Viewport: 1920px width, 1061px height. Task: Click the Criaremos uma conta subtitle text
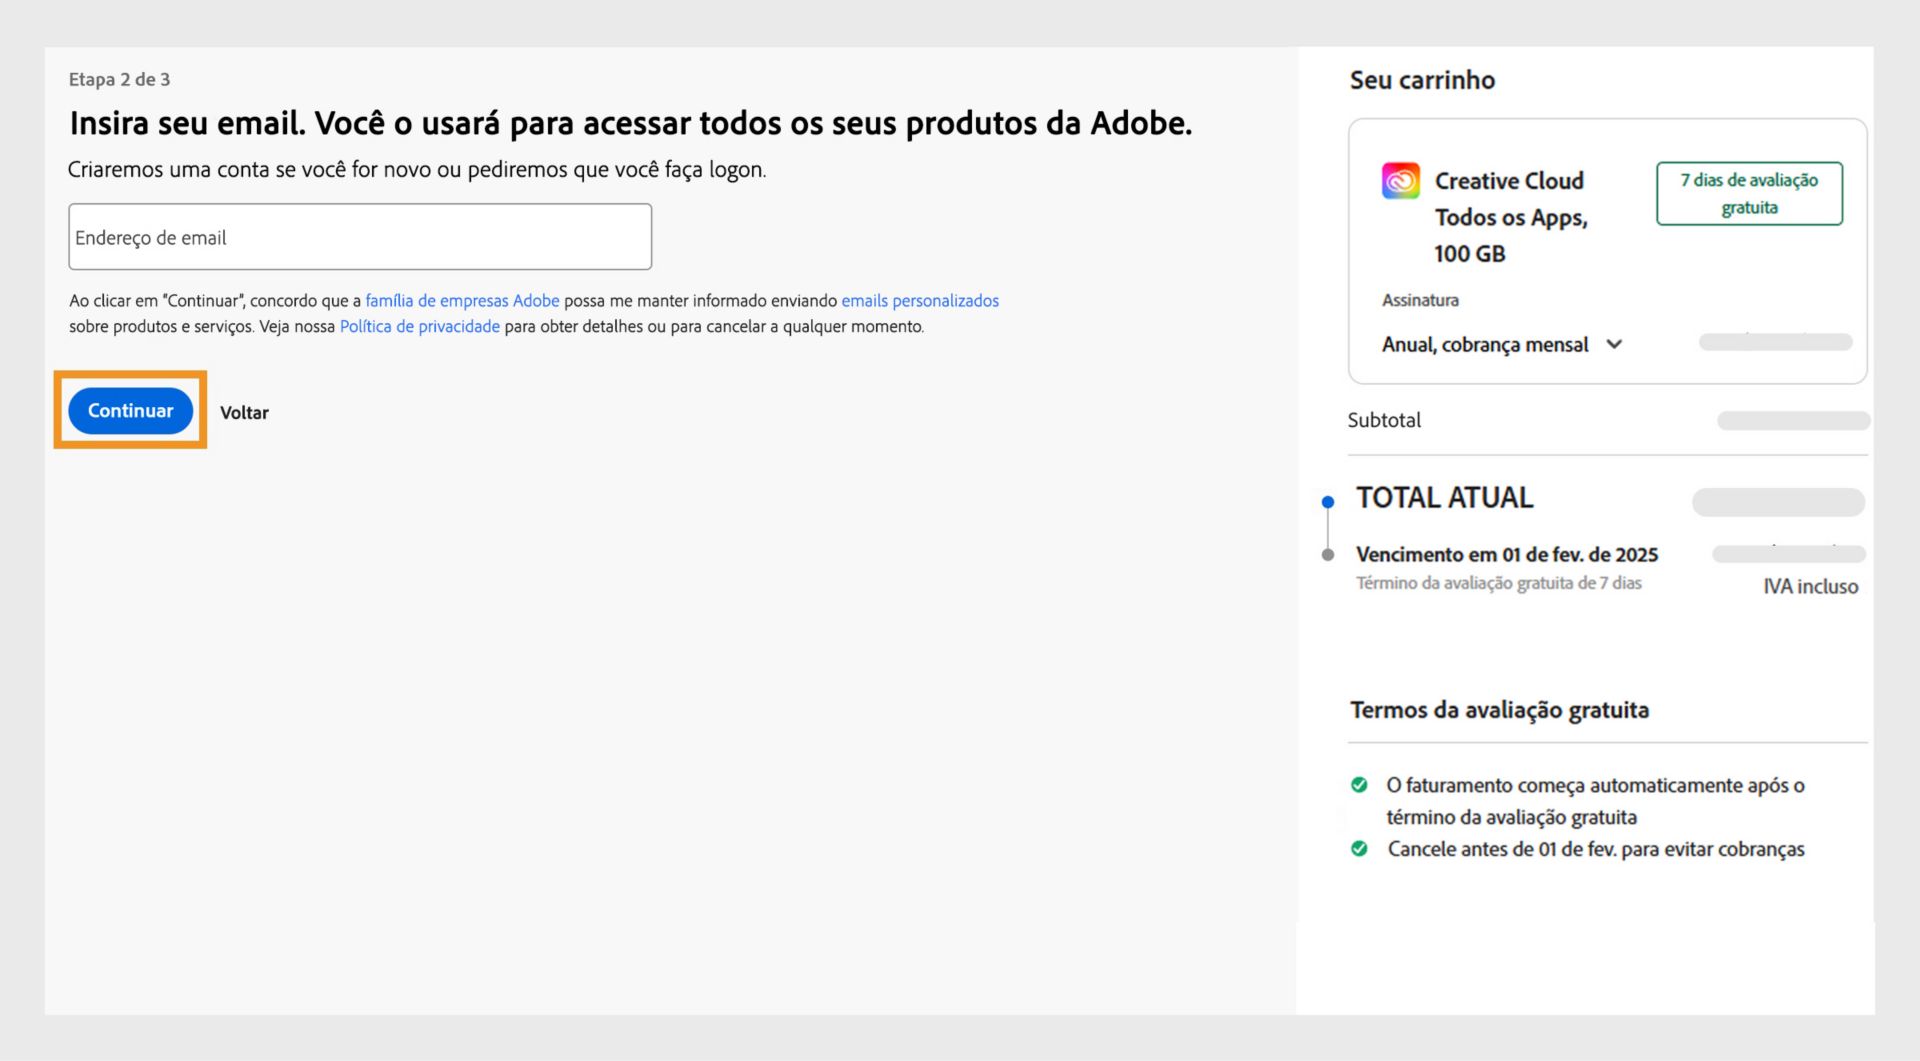click(417, 170)
